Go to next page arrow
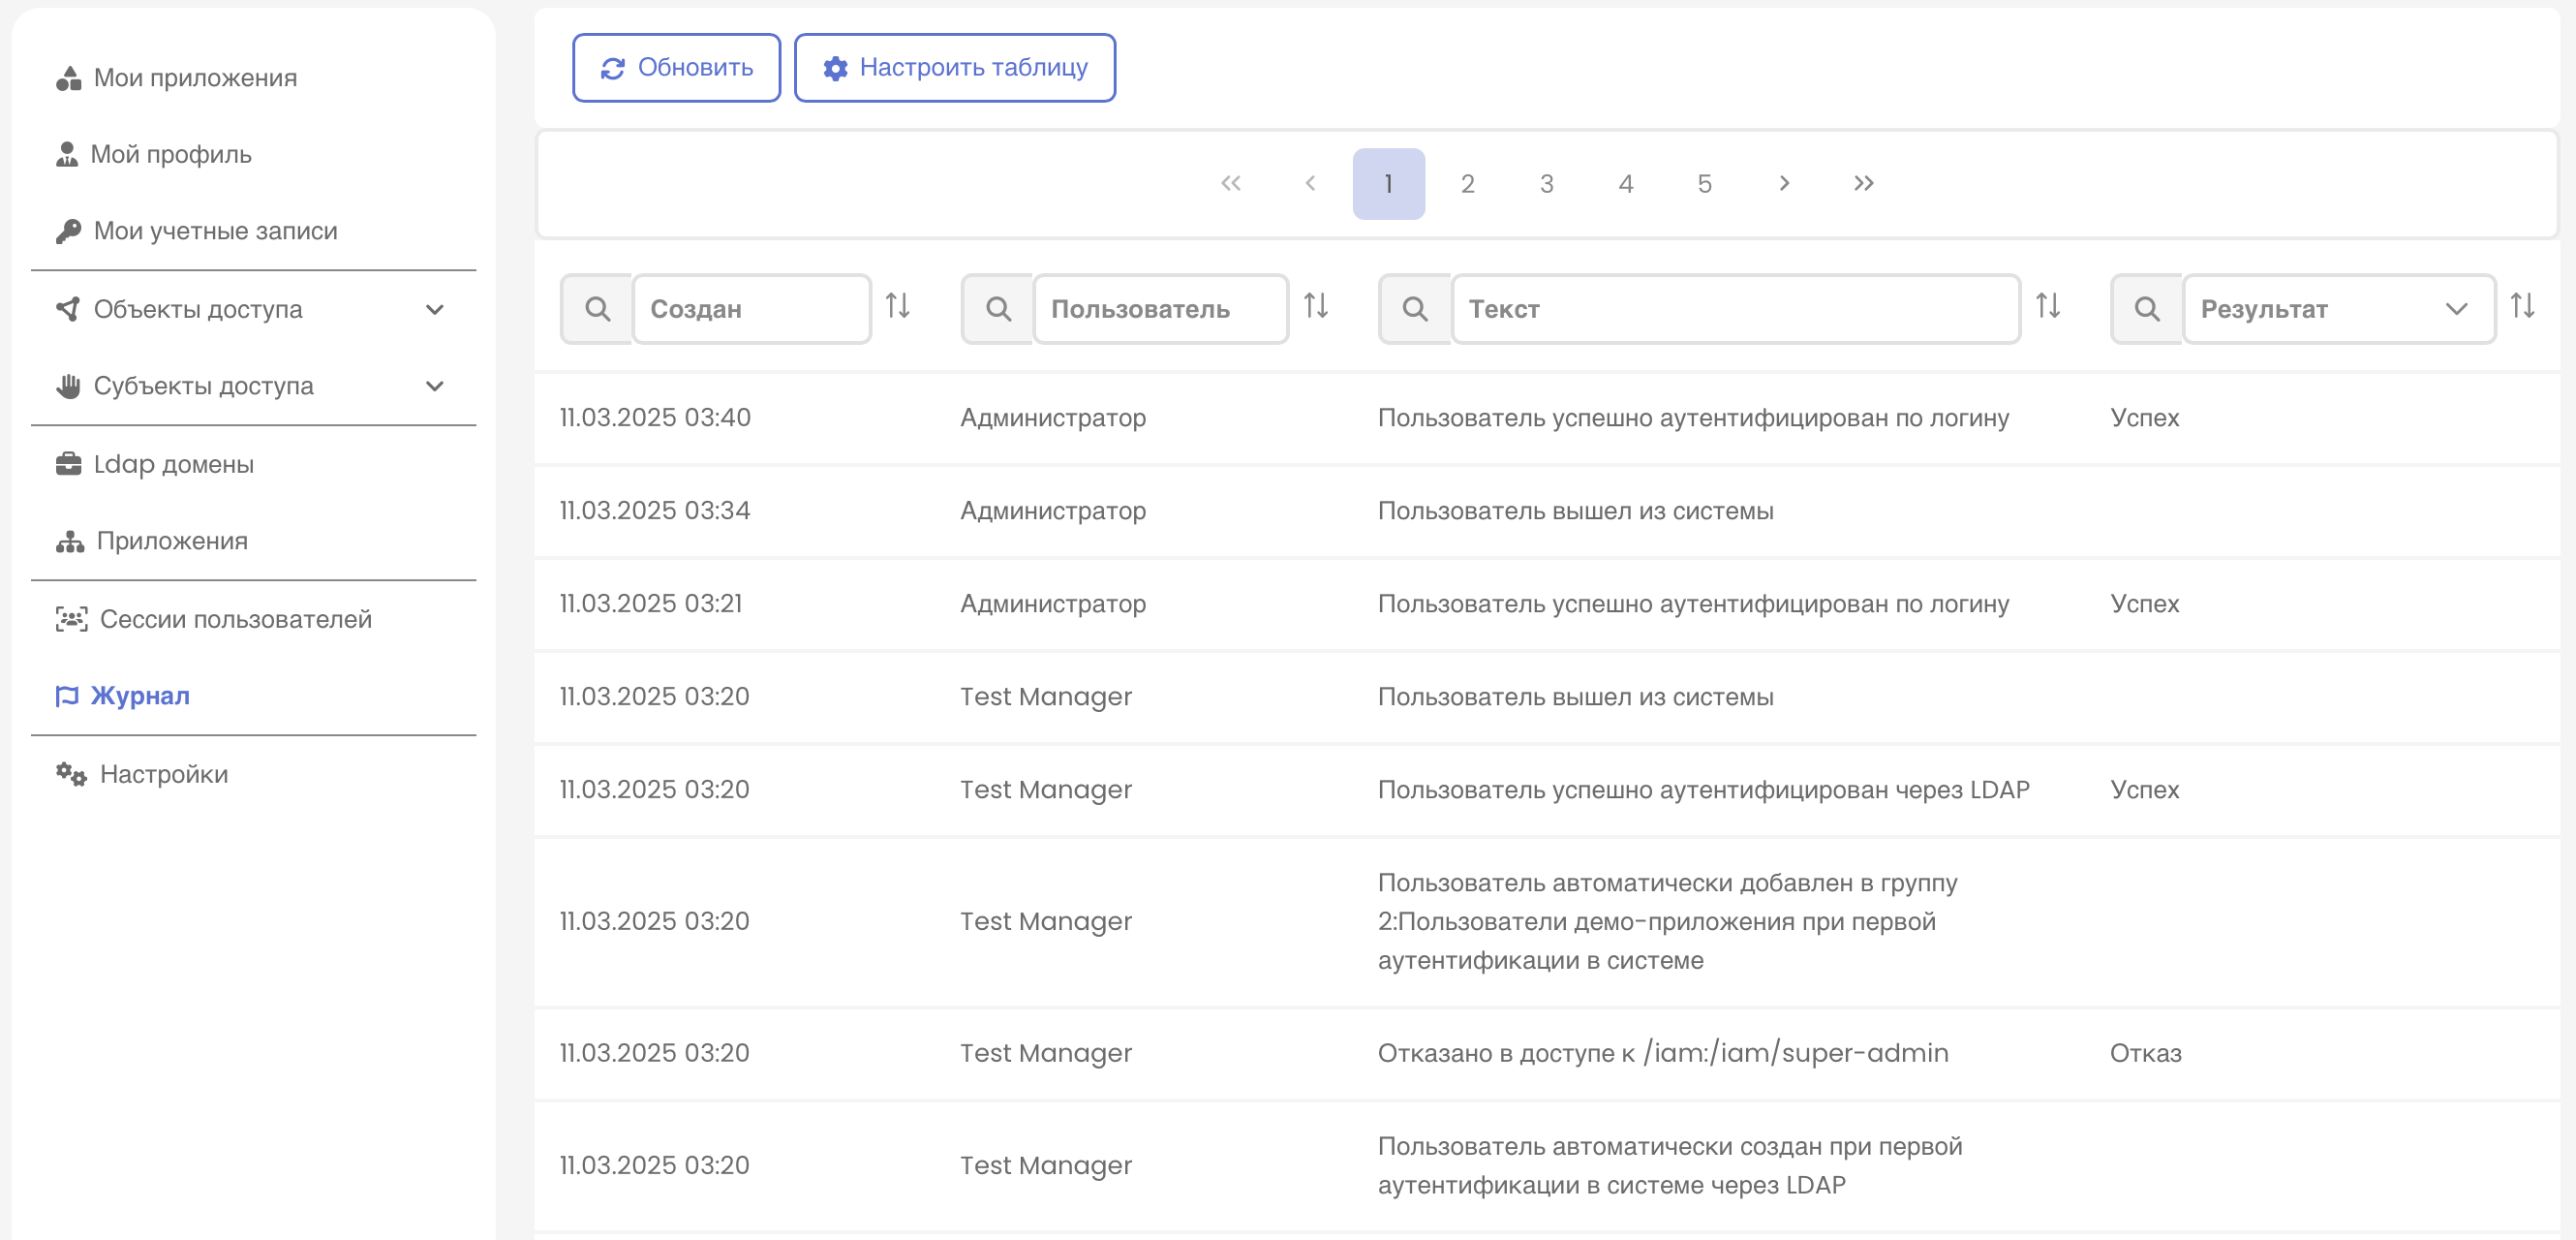This screenshot has width=2576, height=1240. tap(1784, 183)
